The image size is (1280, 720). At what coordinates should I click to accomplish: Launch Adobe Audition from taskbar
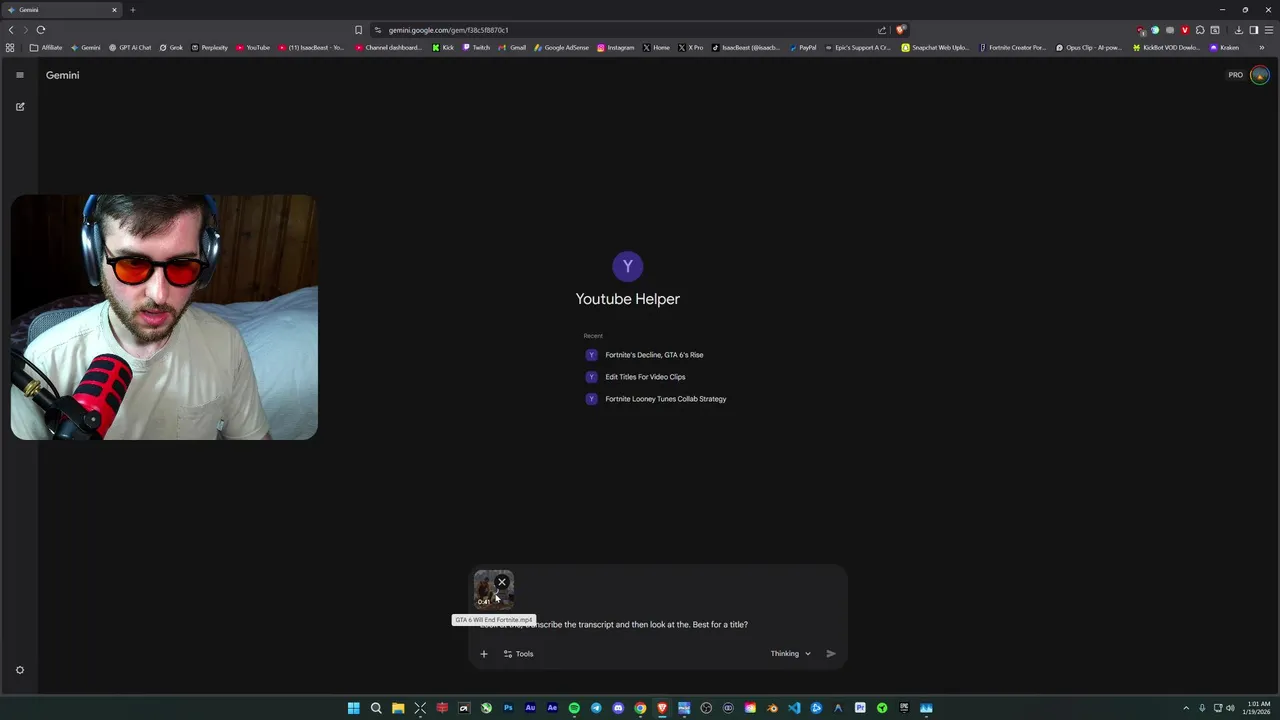point(530,708)
